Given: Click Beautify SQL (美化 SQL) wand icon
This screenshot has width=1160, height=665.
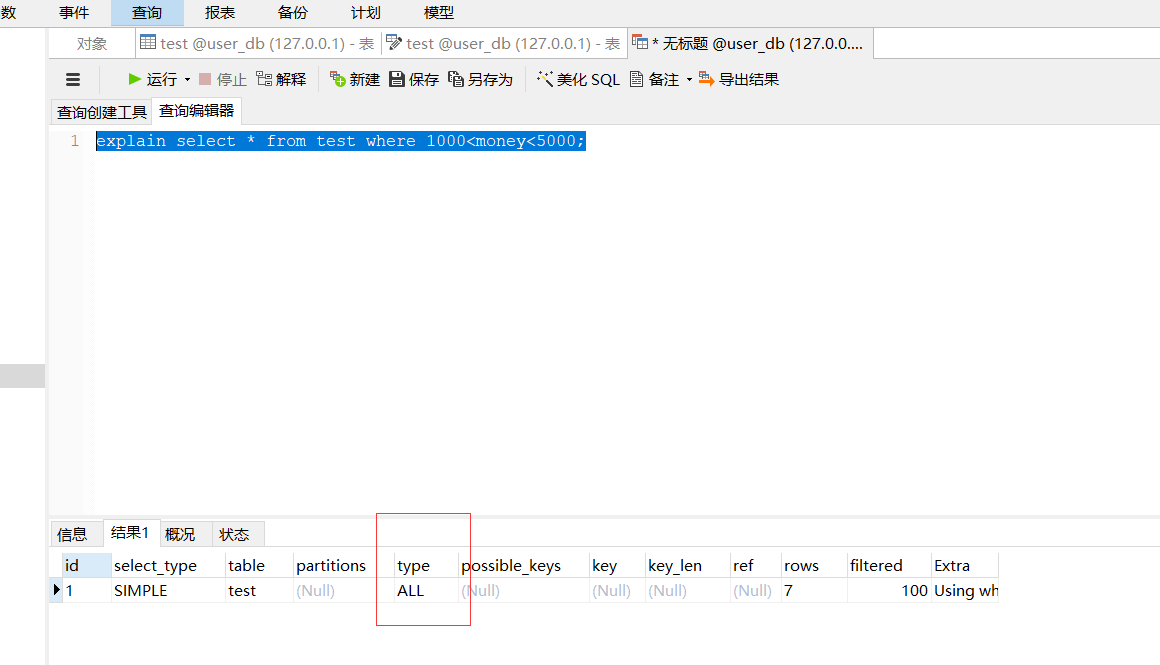Looking at the screenshot, I should (544, 79).
